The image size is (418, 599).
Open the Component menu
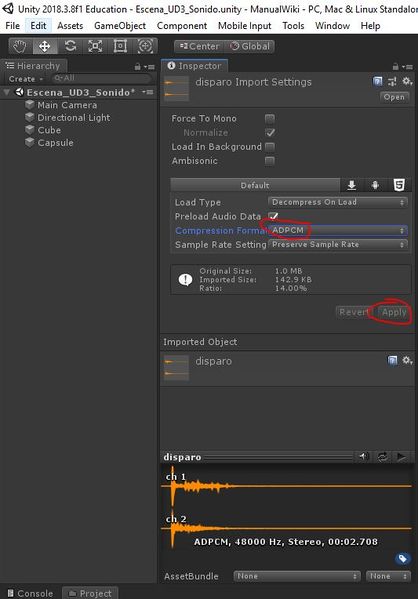tap(182, 26)
